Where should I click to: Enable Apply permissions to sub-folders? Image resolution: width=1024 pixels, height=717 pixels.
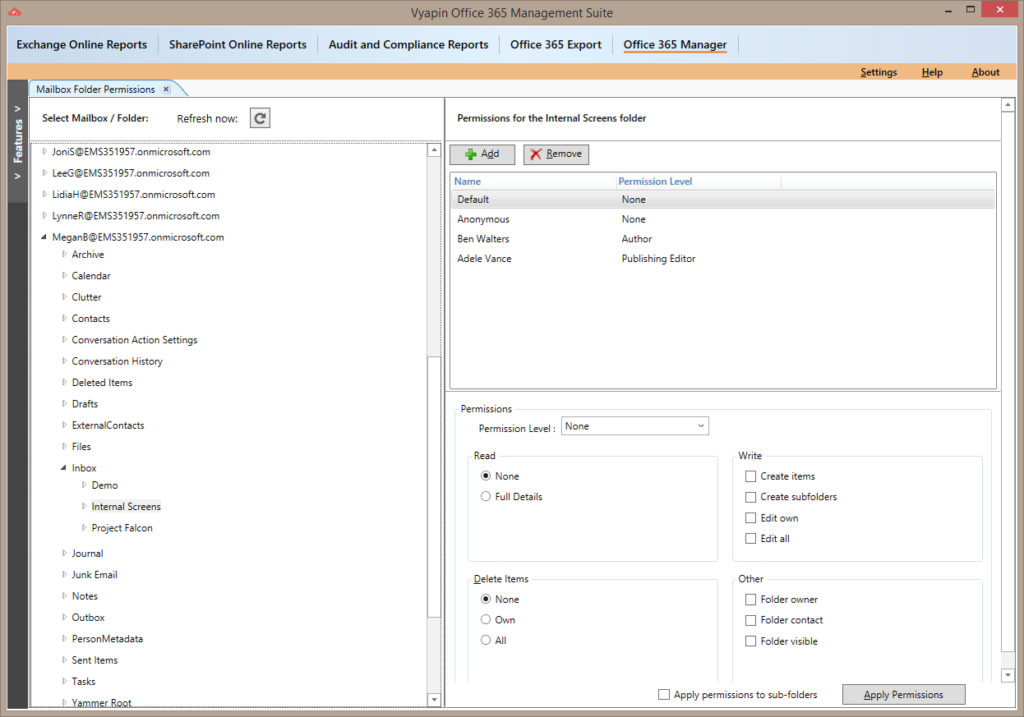click(664, 694)
